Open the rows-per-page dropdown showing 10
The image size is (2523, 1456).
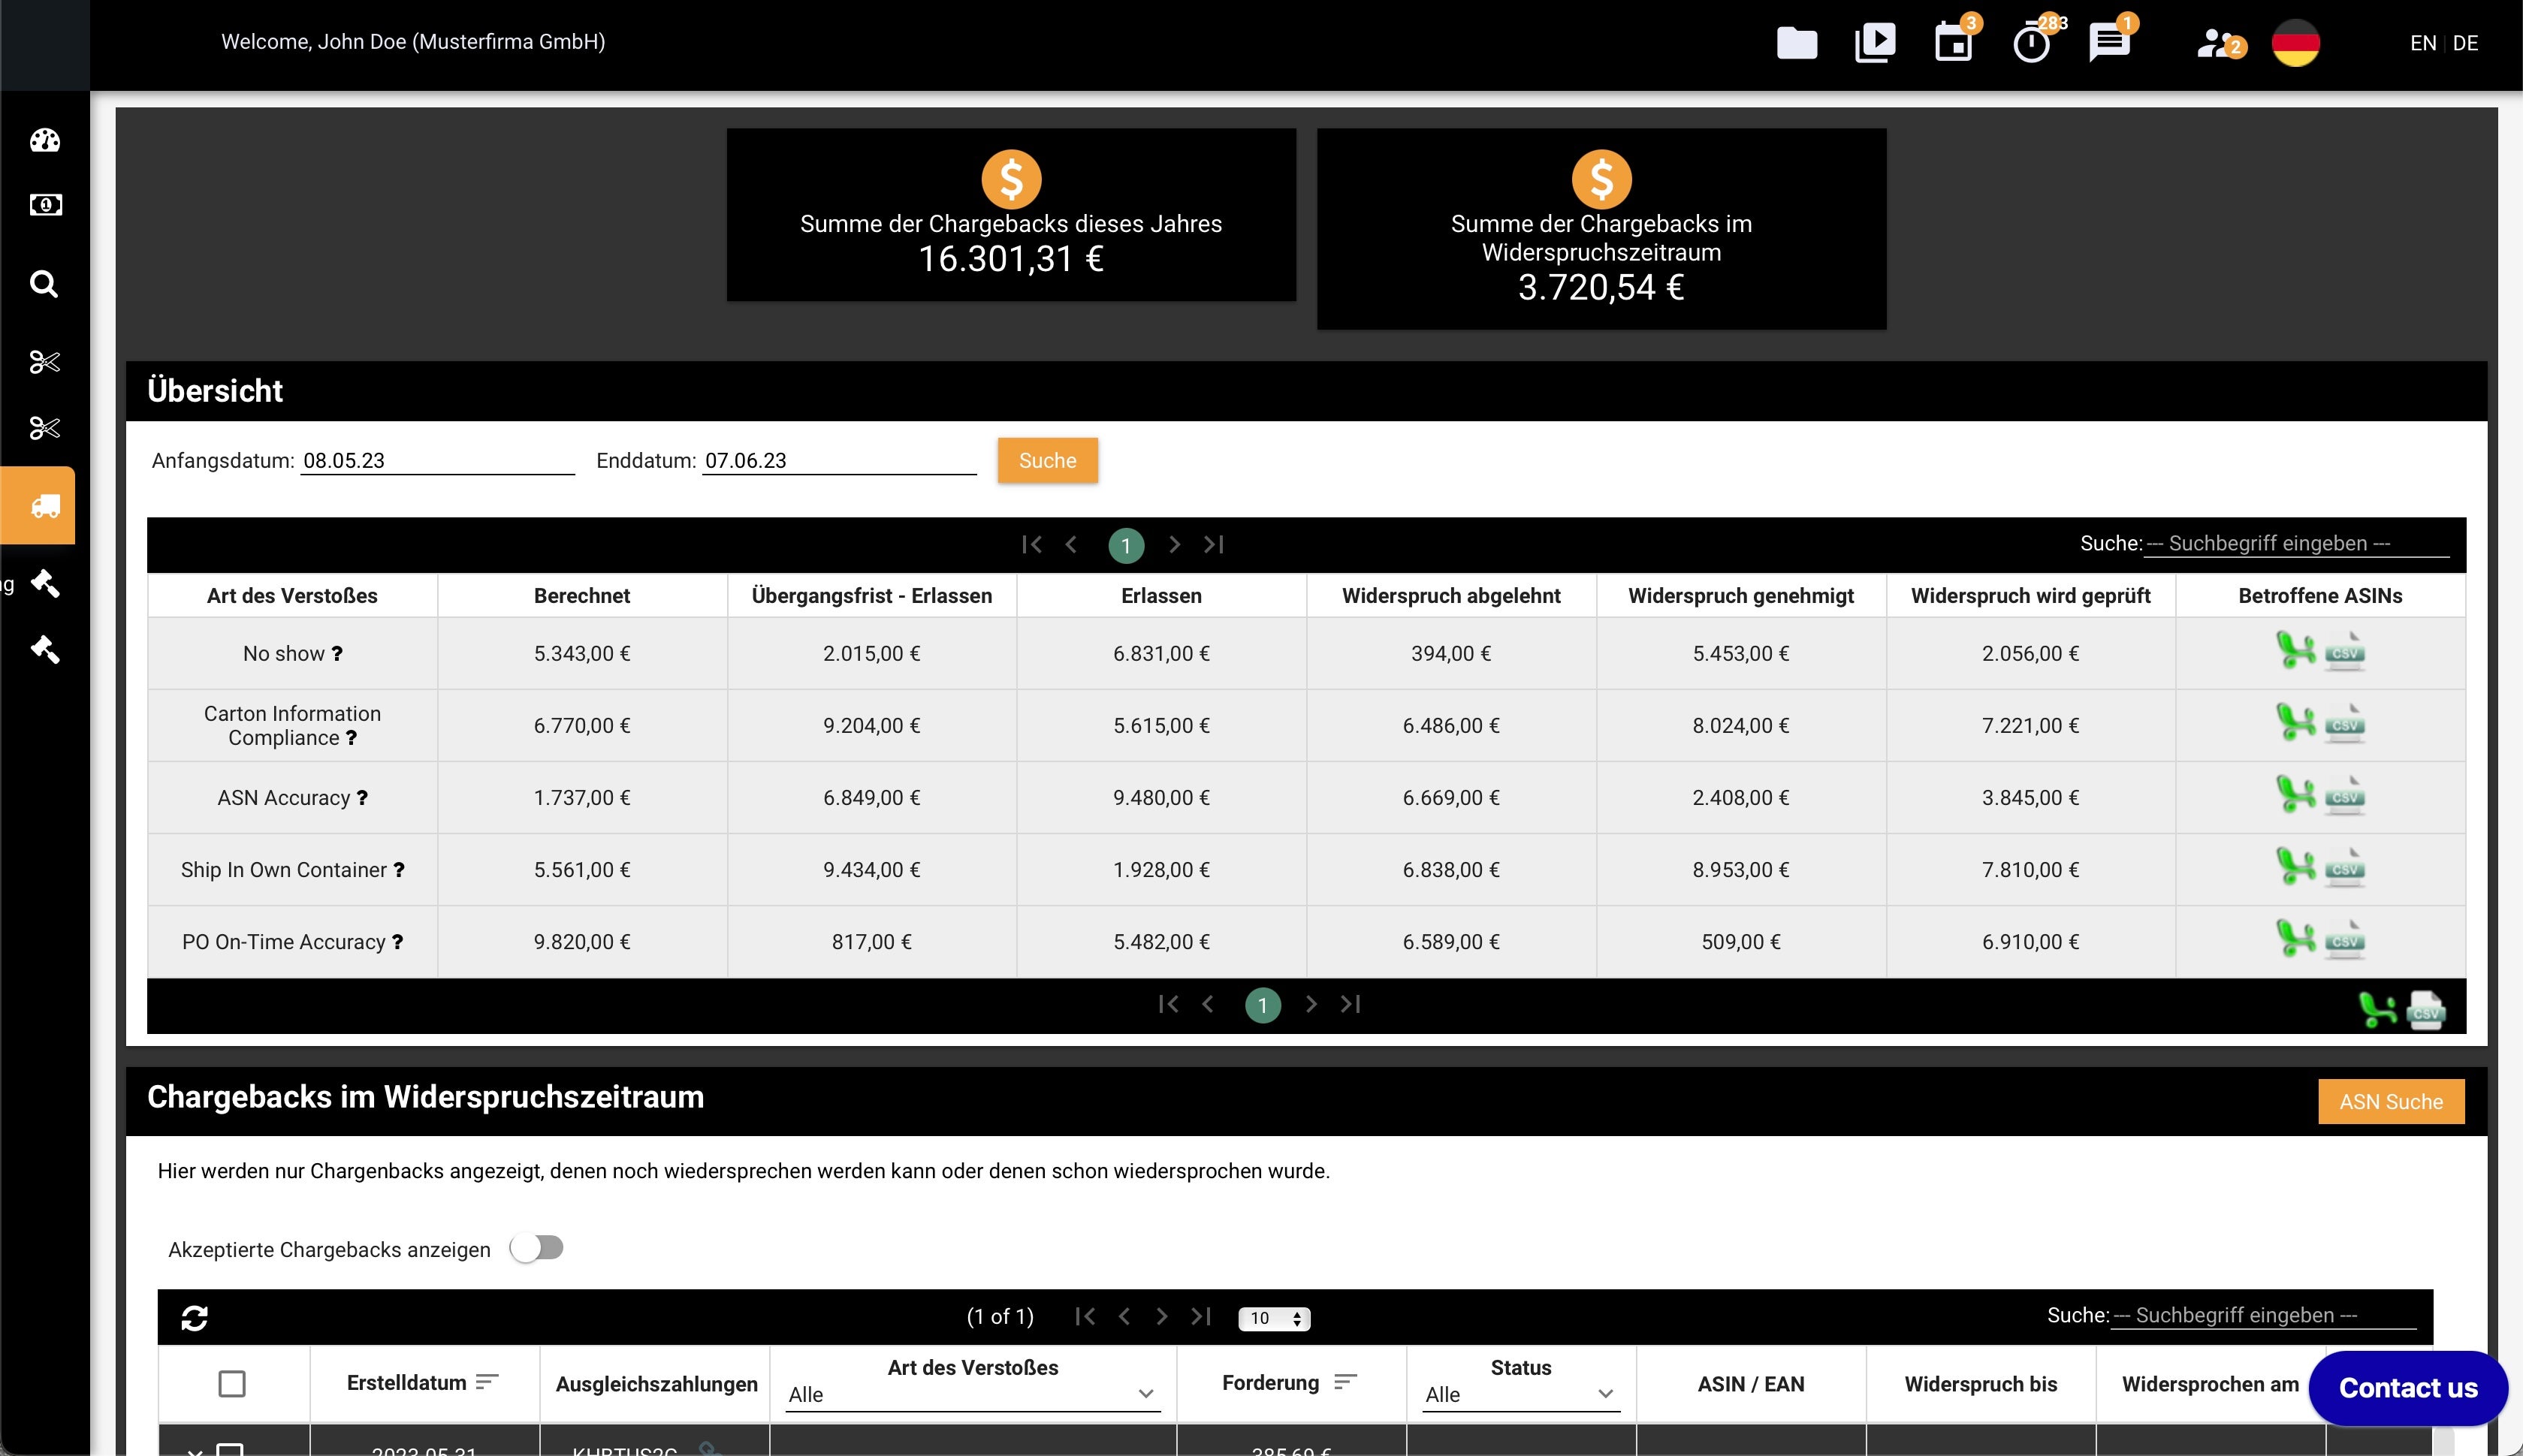coord(1274,1318)
